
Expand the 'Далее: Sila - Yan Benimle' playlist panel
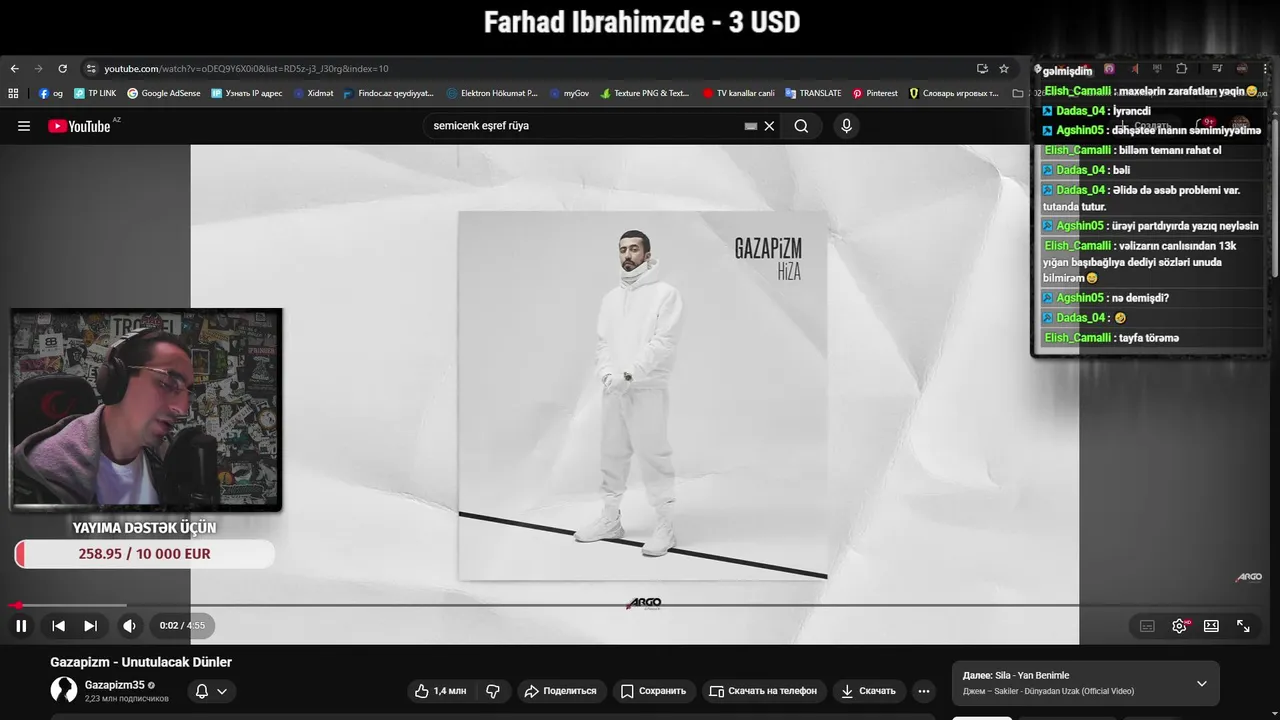[x=1201, y=684]
